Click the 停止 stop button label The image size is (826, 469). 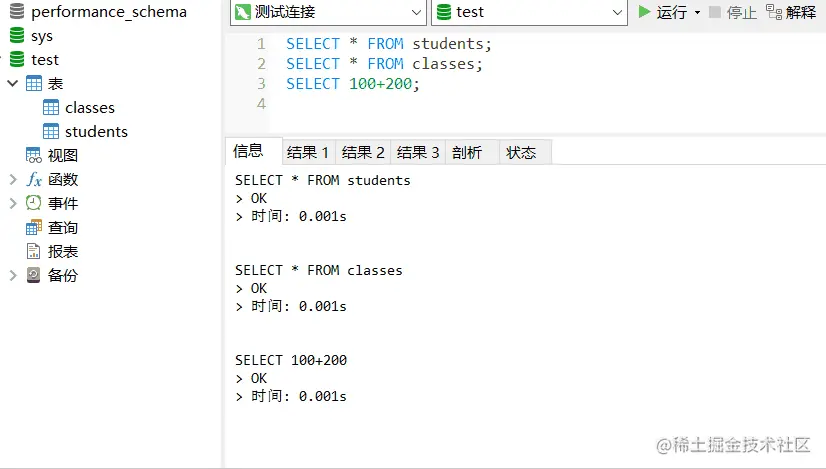[x=742, y=12]
